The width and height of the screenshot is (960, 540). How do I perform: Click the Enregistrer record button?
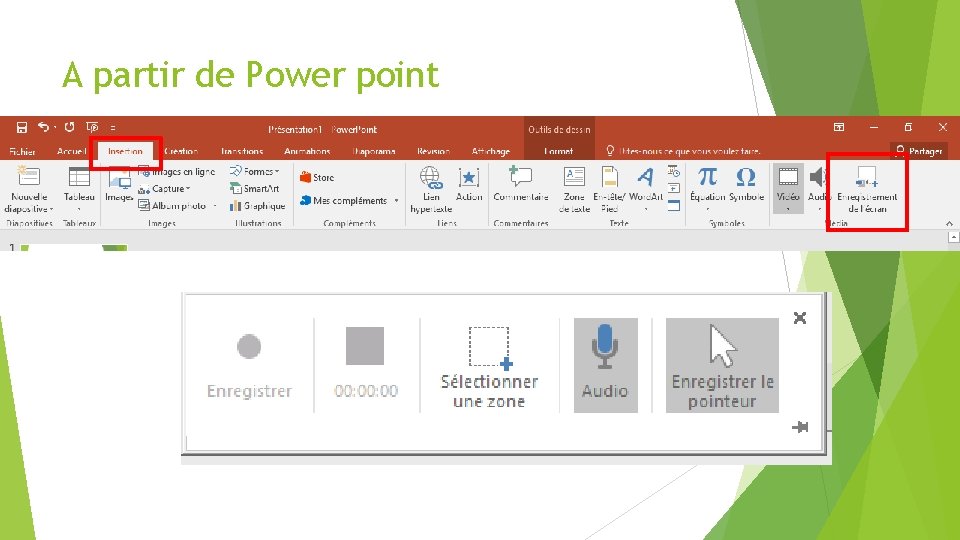click(249, 365)
